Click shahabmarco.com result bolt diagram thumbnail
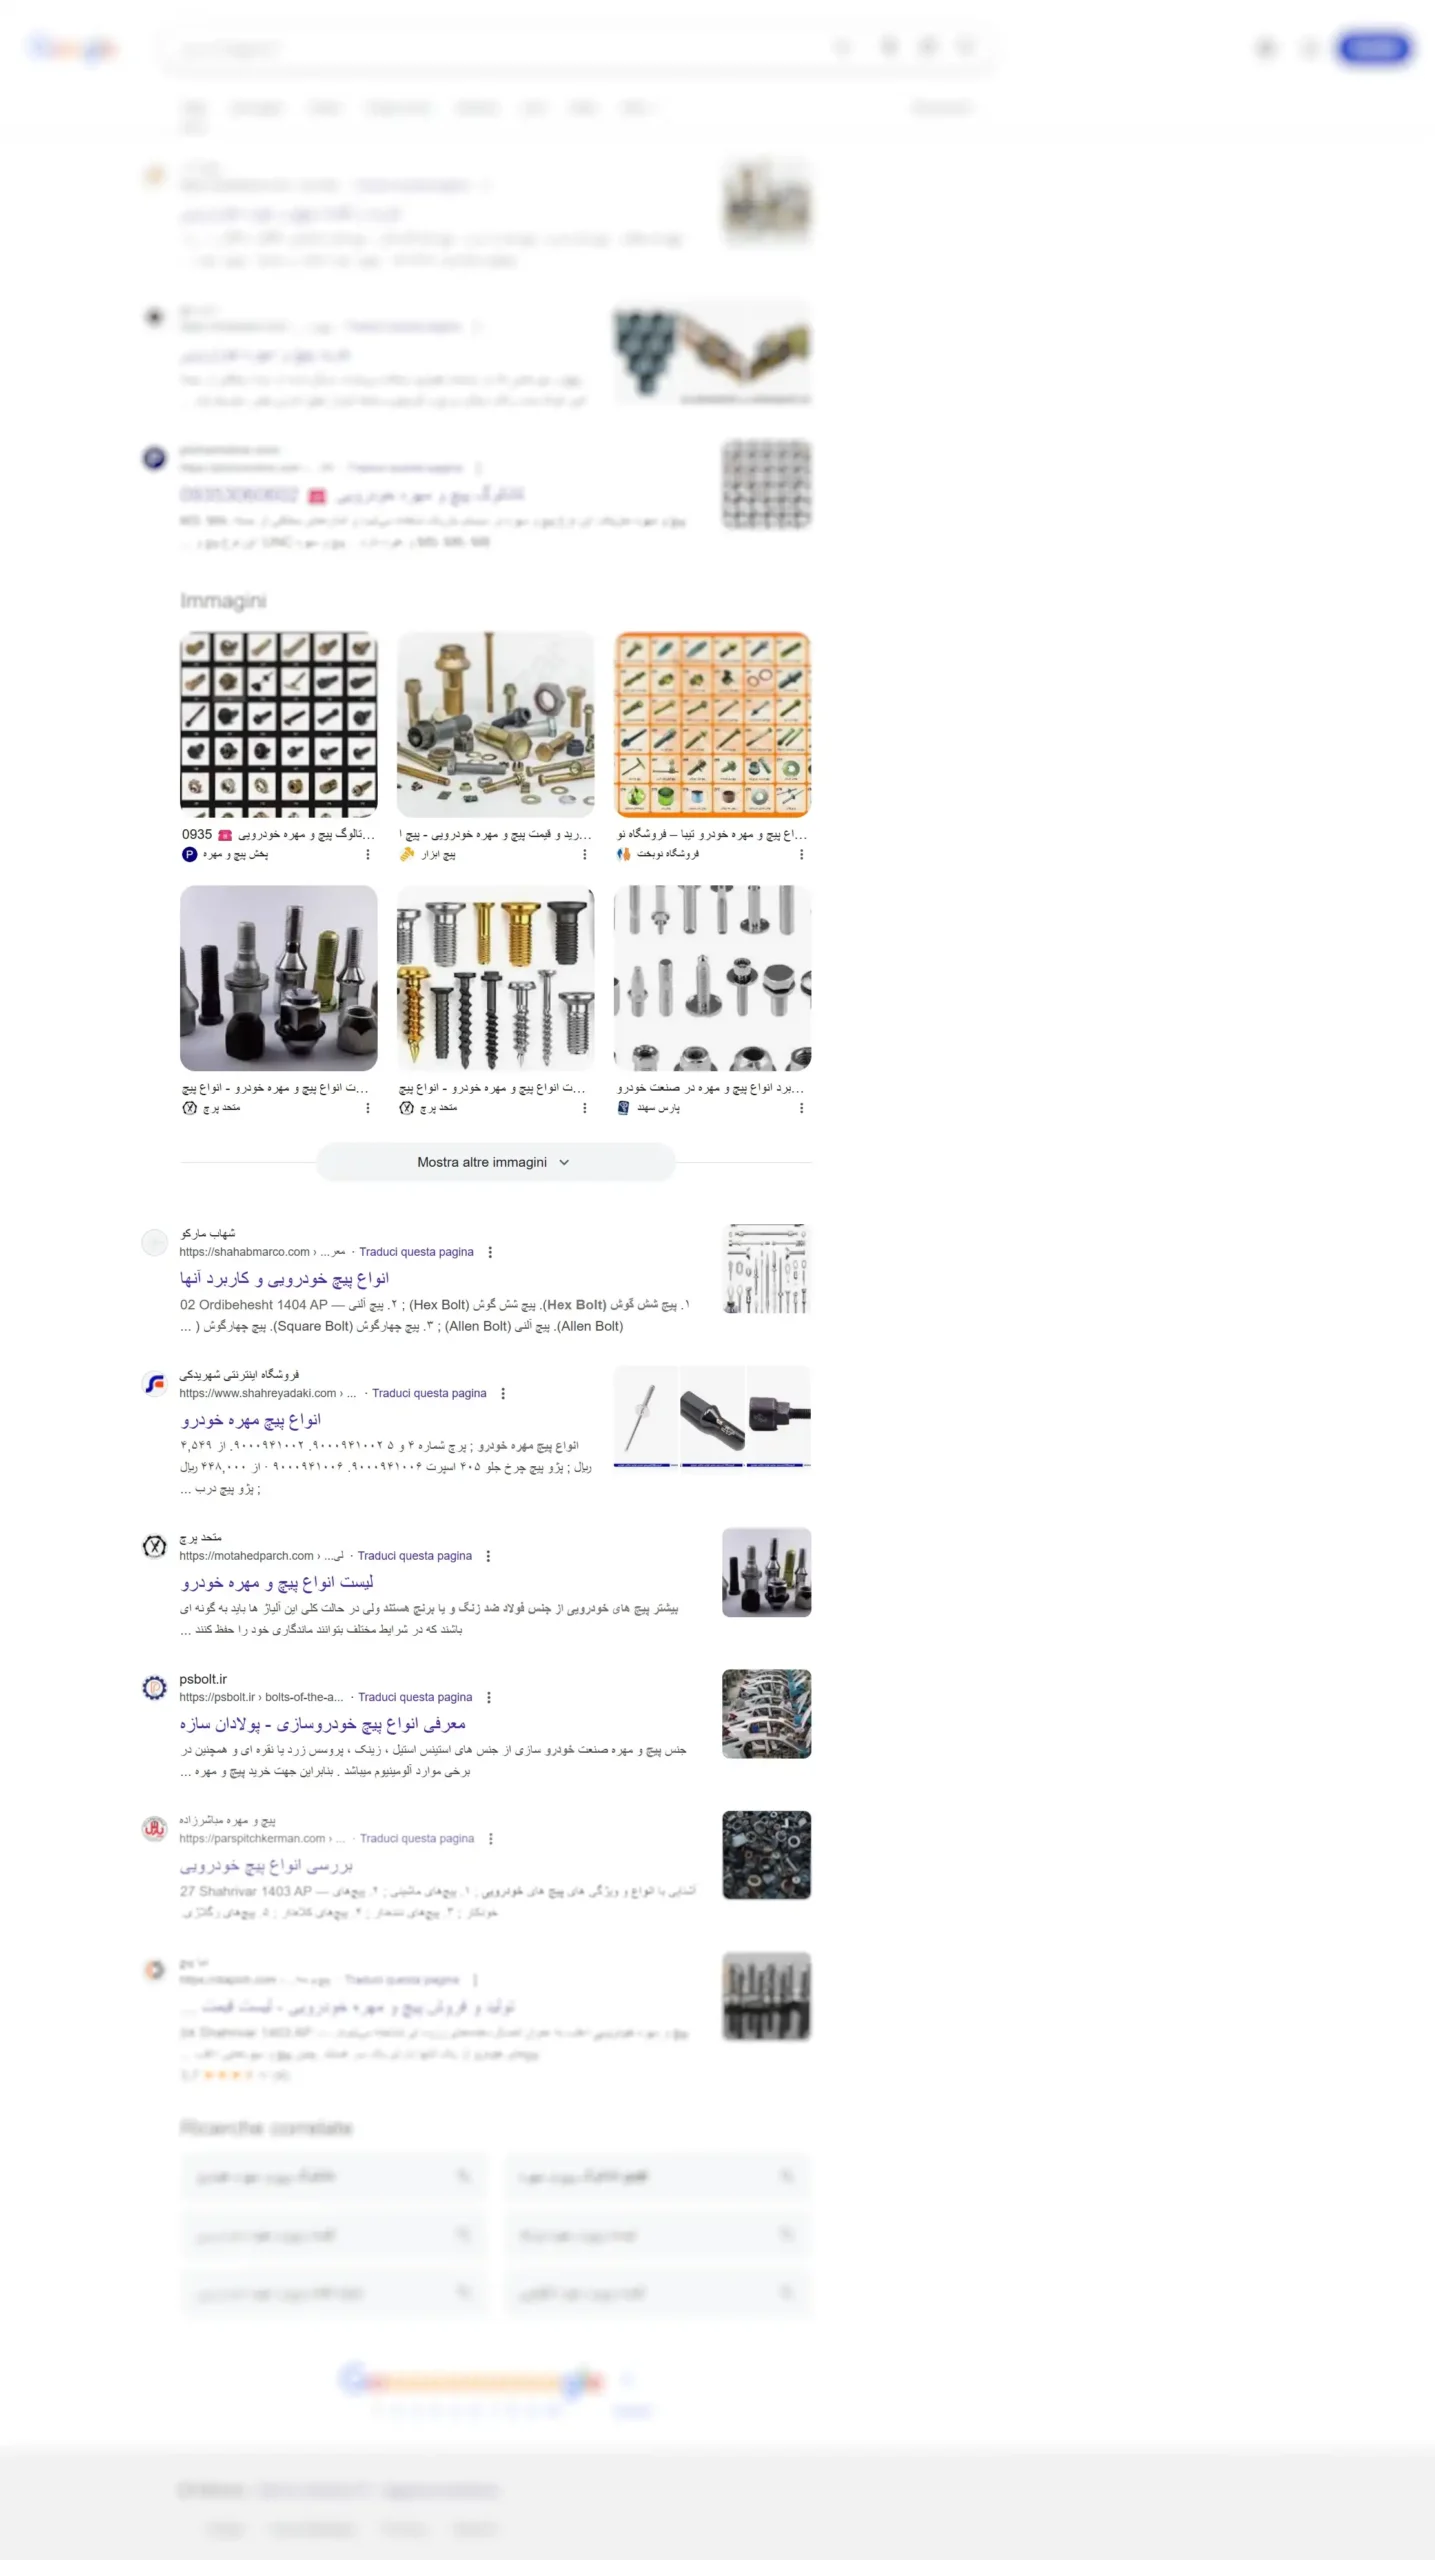 (766, 1268)
